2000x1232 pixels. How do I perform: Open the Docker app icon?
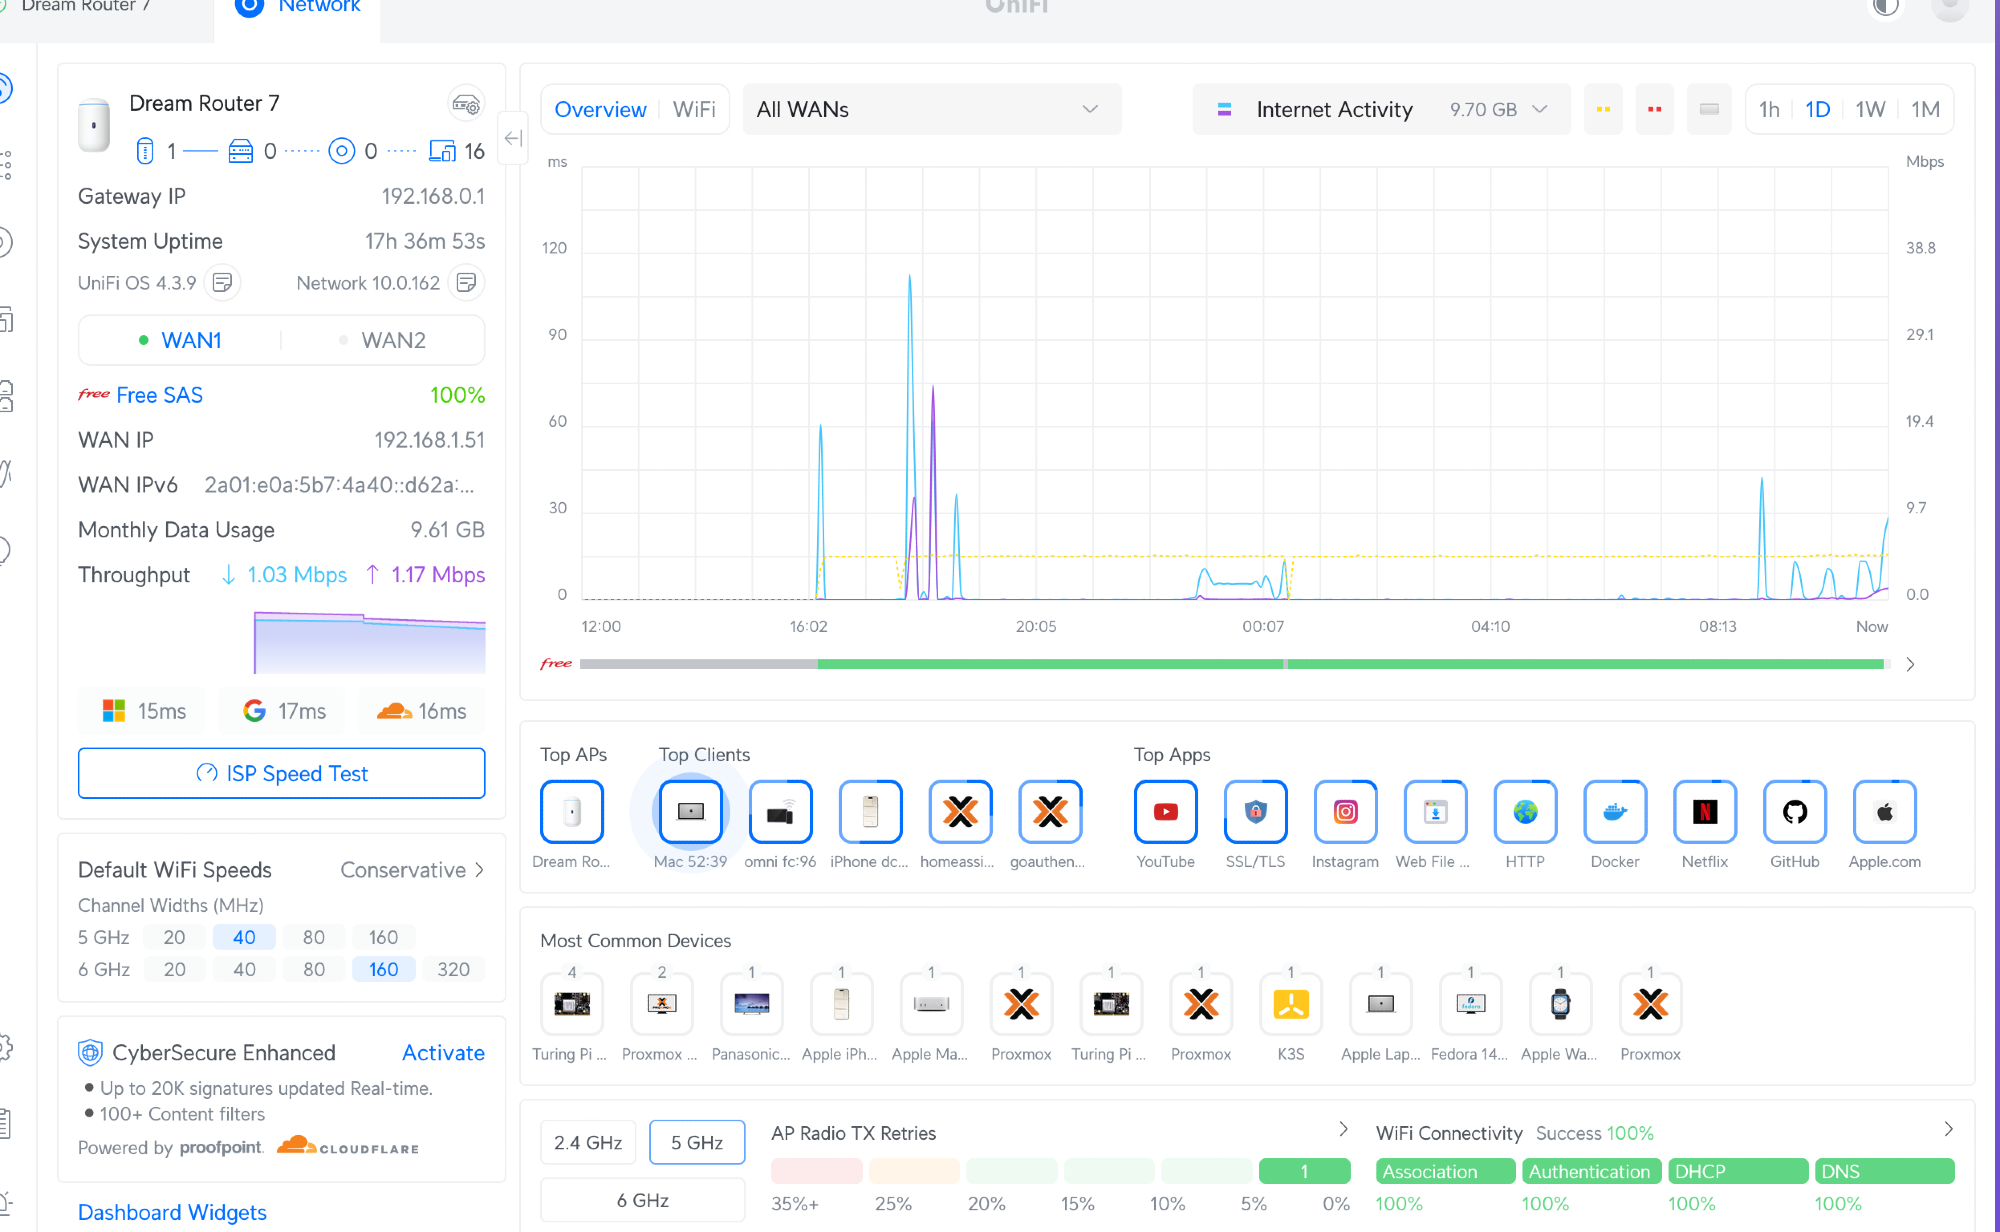pyautogui.click(x=1614, y=812)
